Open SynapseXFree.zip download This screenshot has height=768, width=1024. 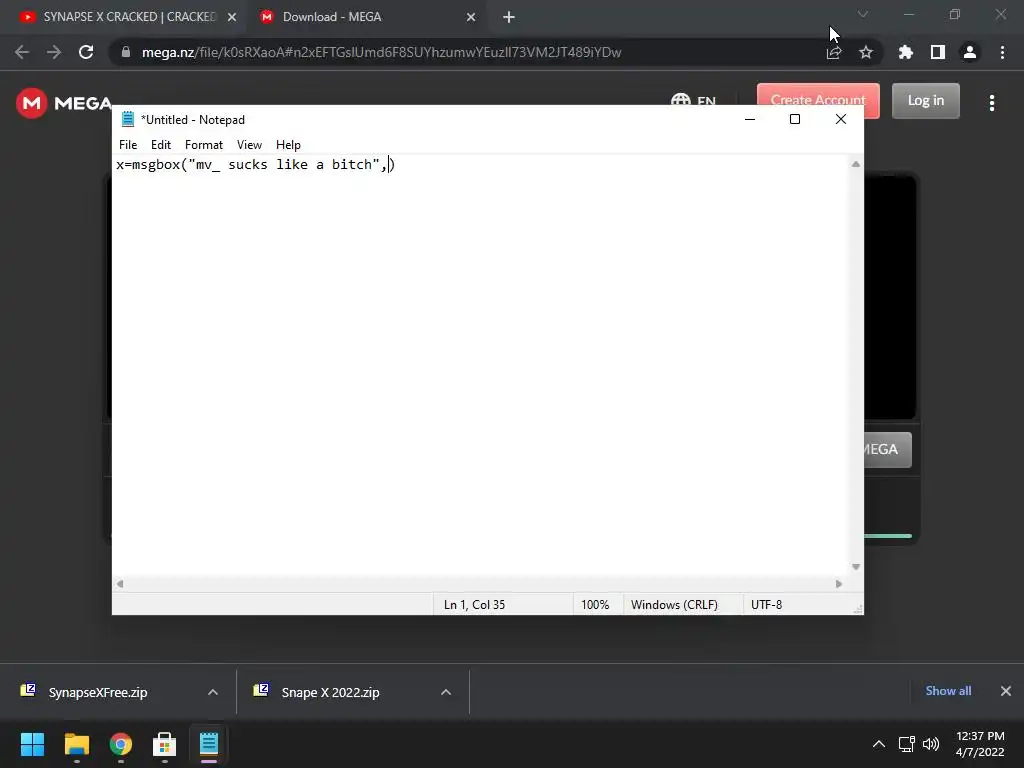(x=98, y=692)
